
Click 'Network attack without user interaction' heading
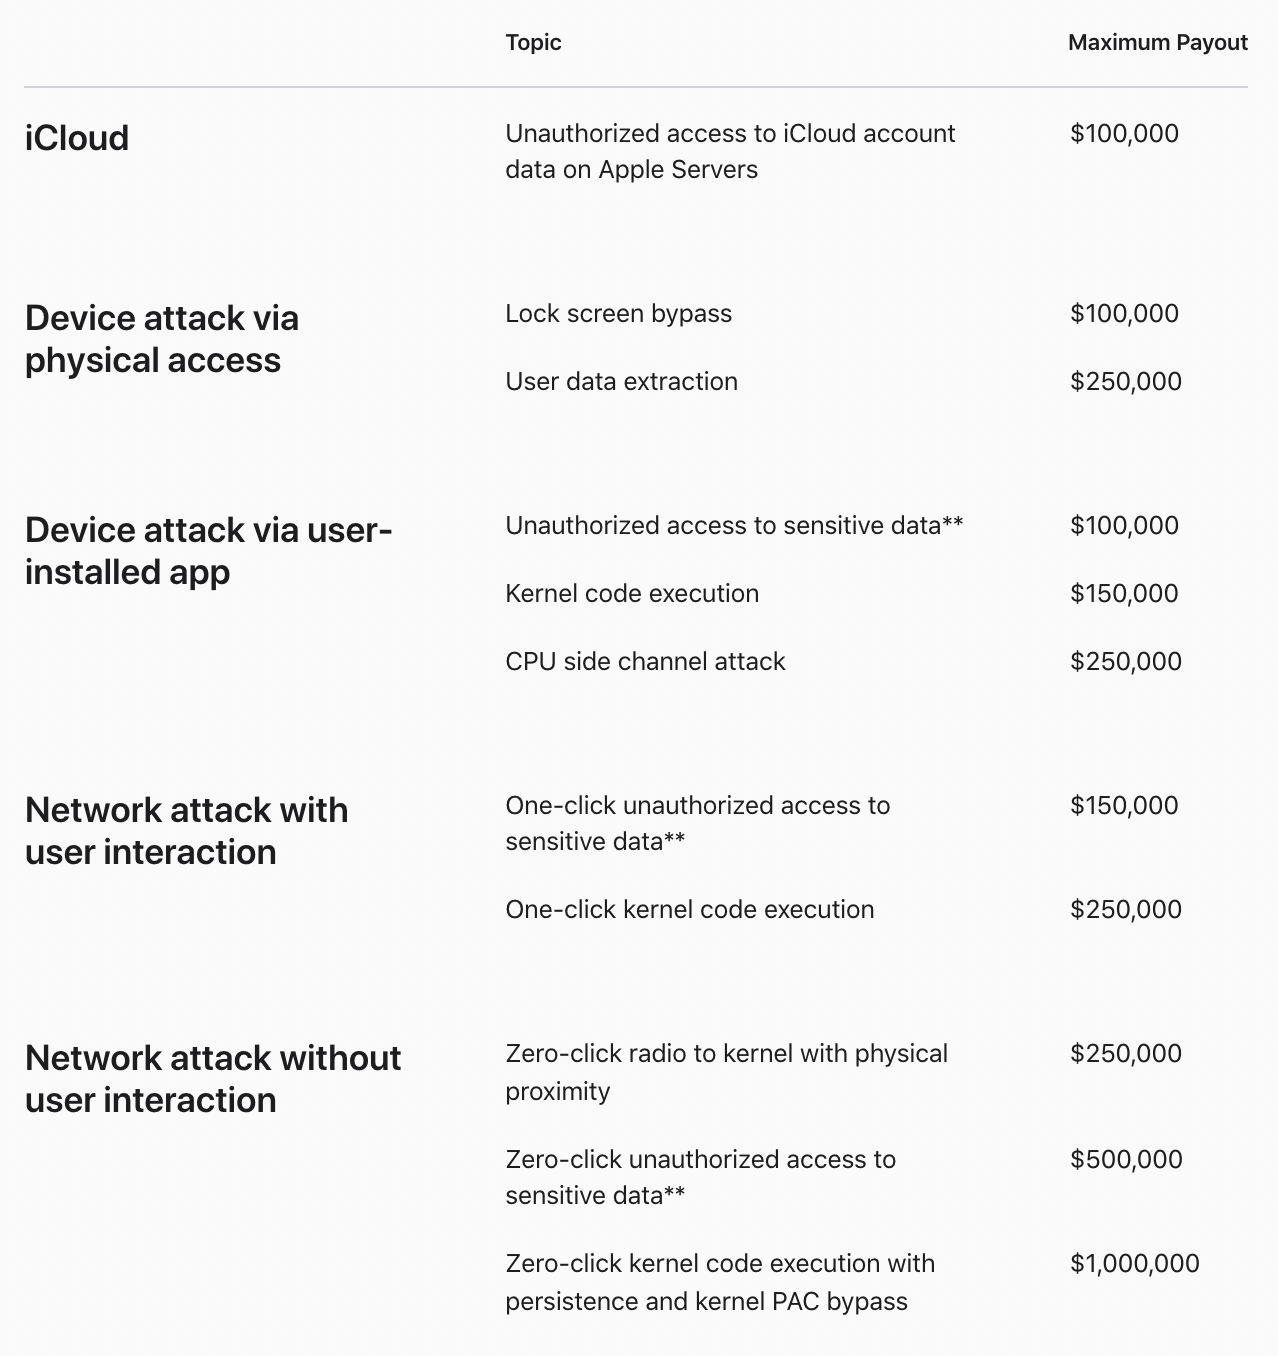tap(212, 1079)
